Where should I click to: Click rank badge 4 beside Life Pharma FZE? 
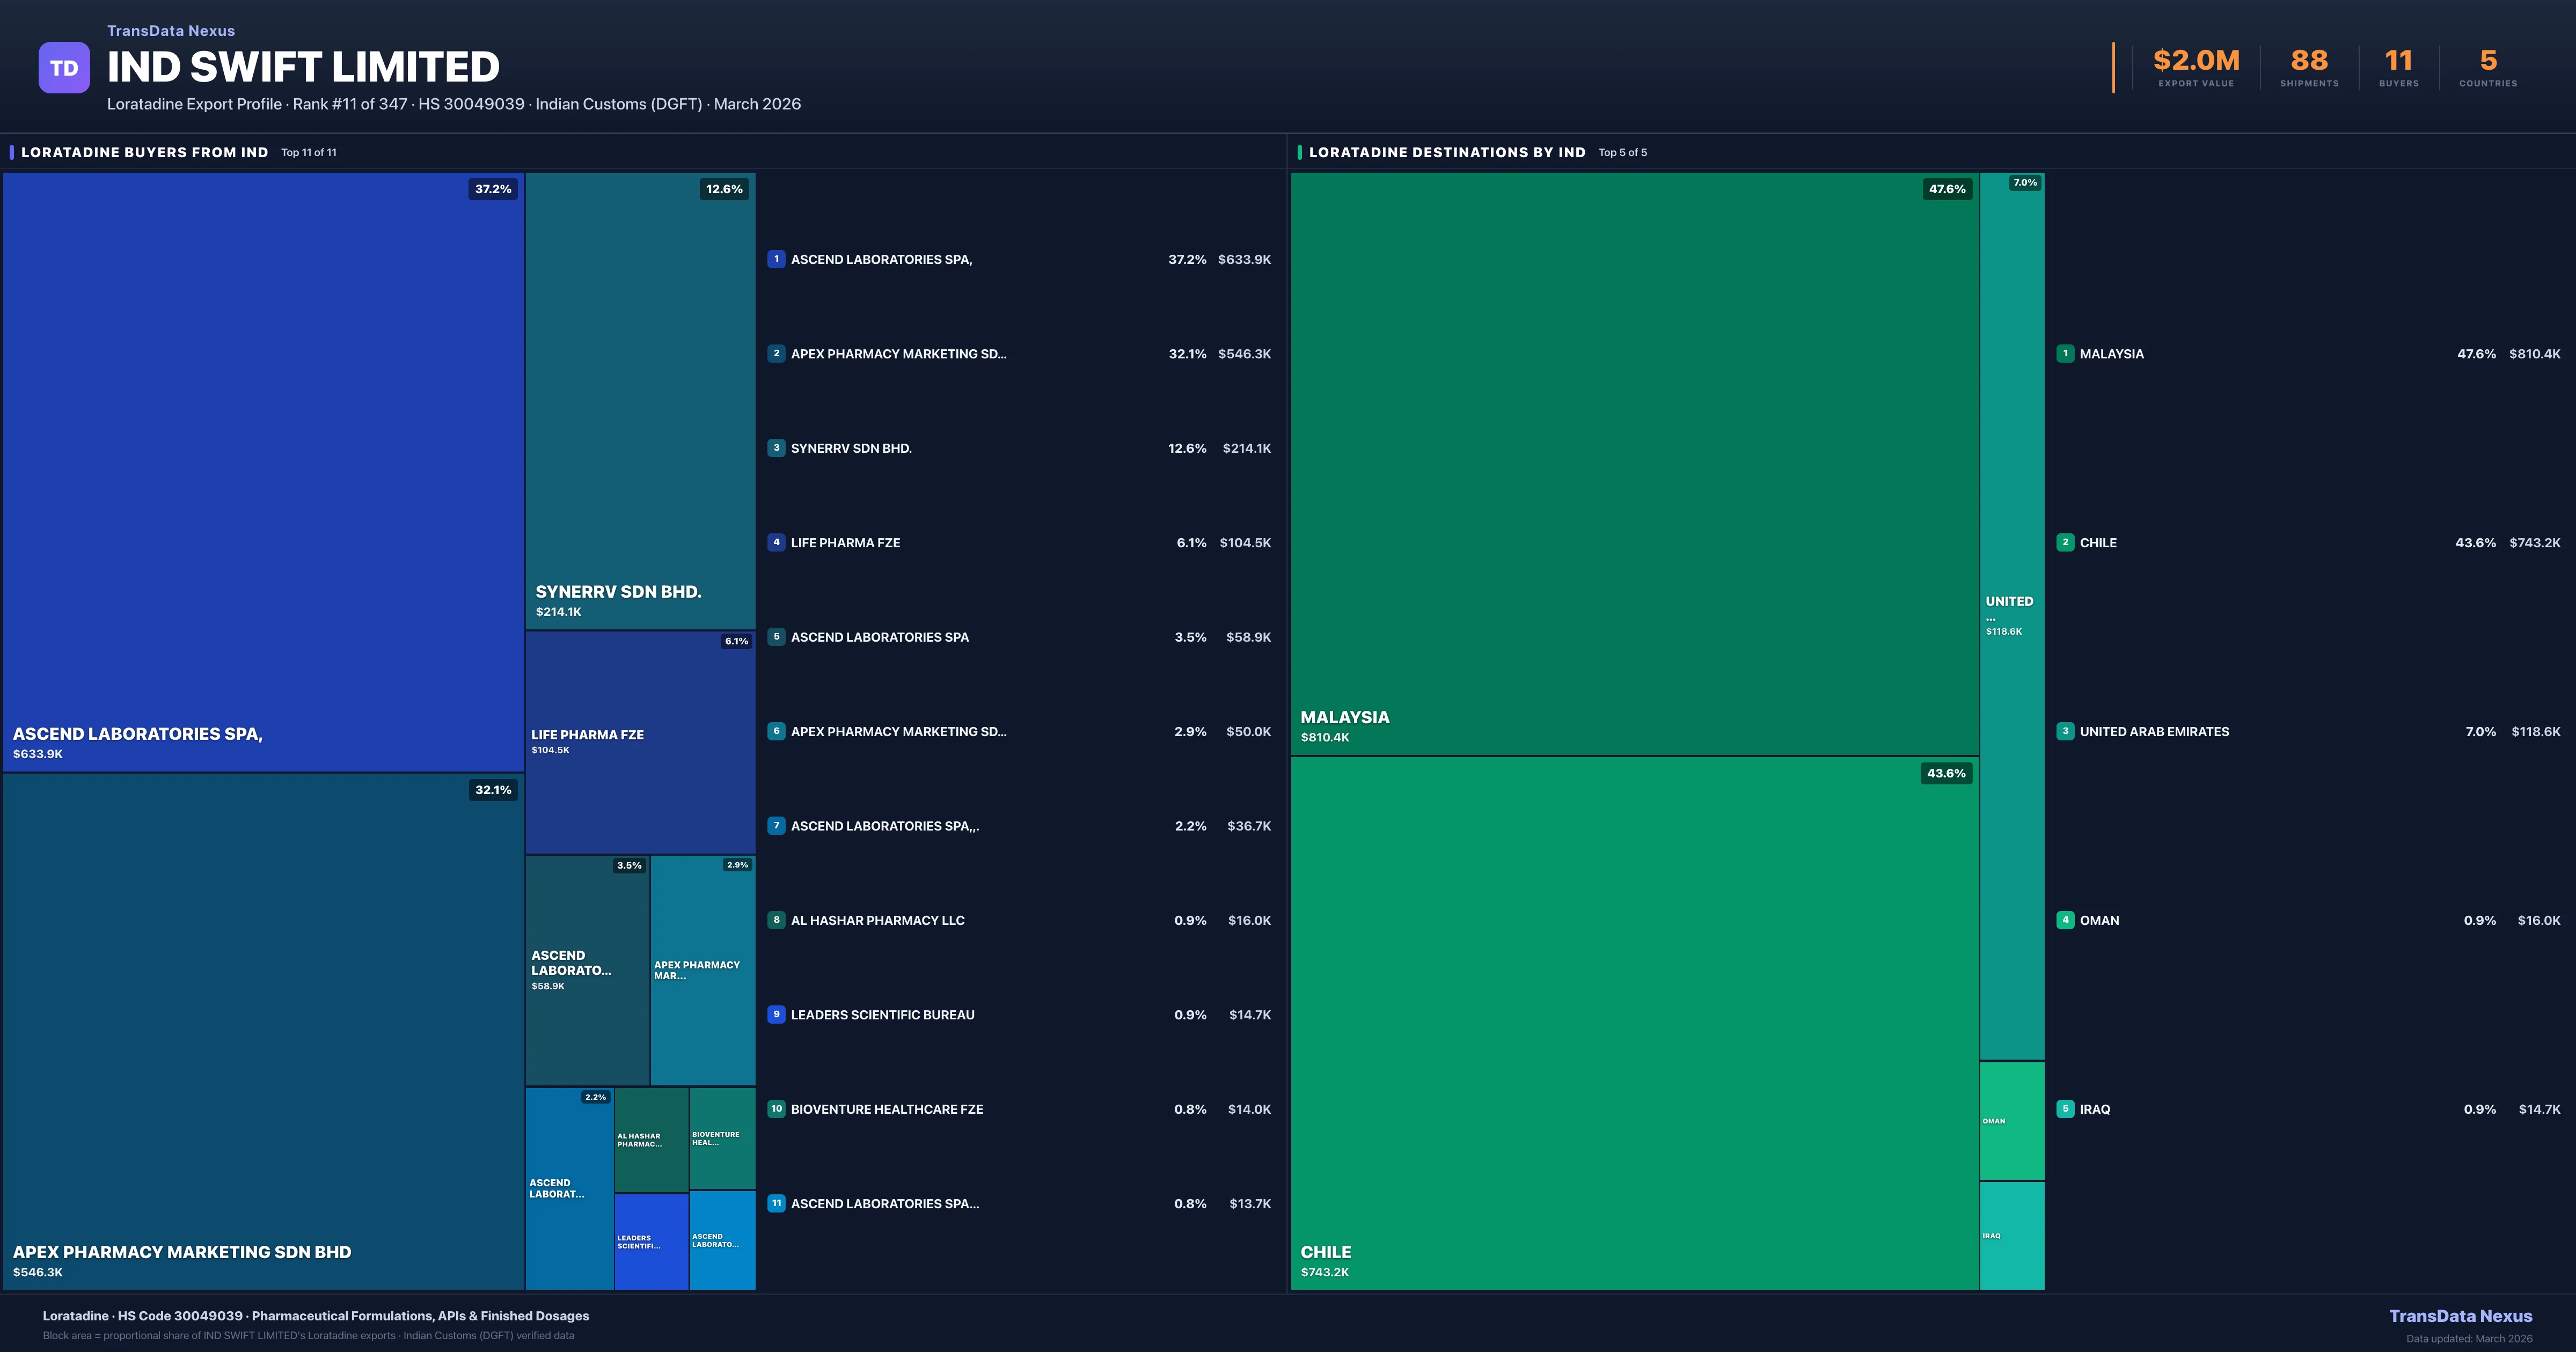pyautogui.click(x=776, y=542)
